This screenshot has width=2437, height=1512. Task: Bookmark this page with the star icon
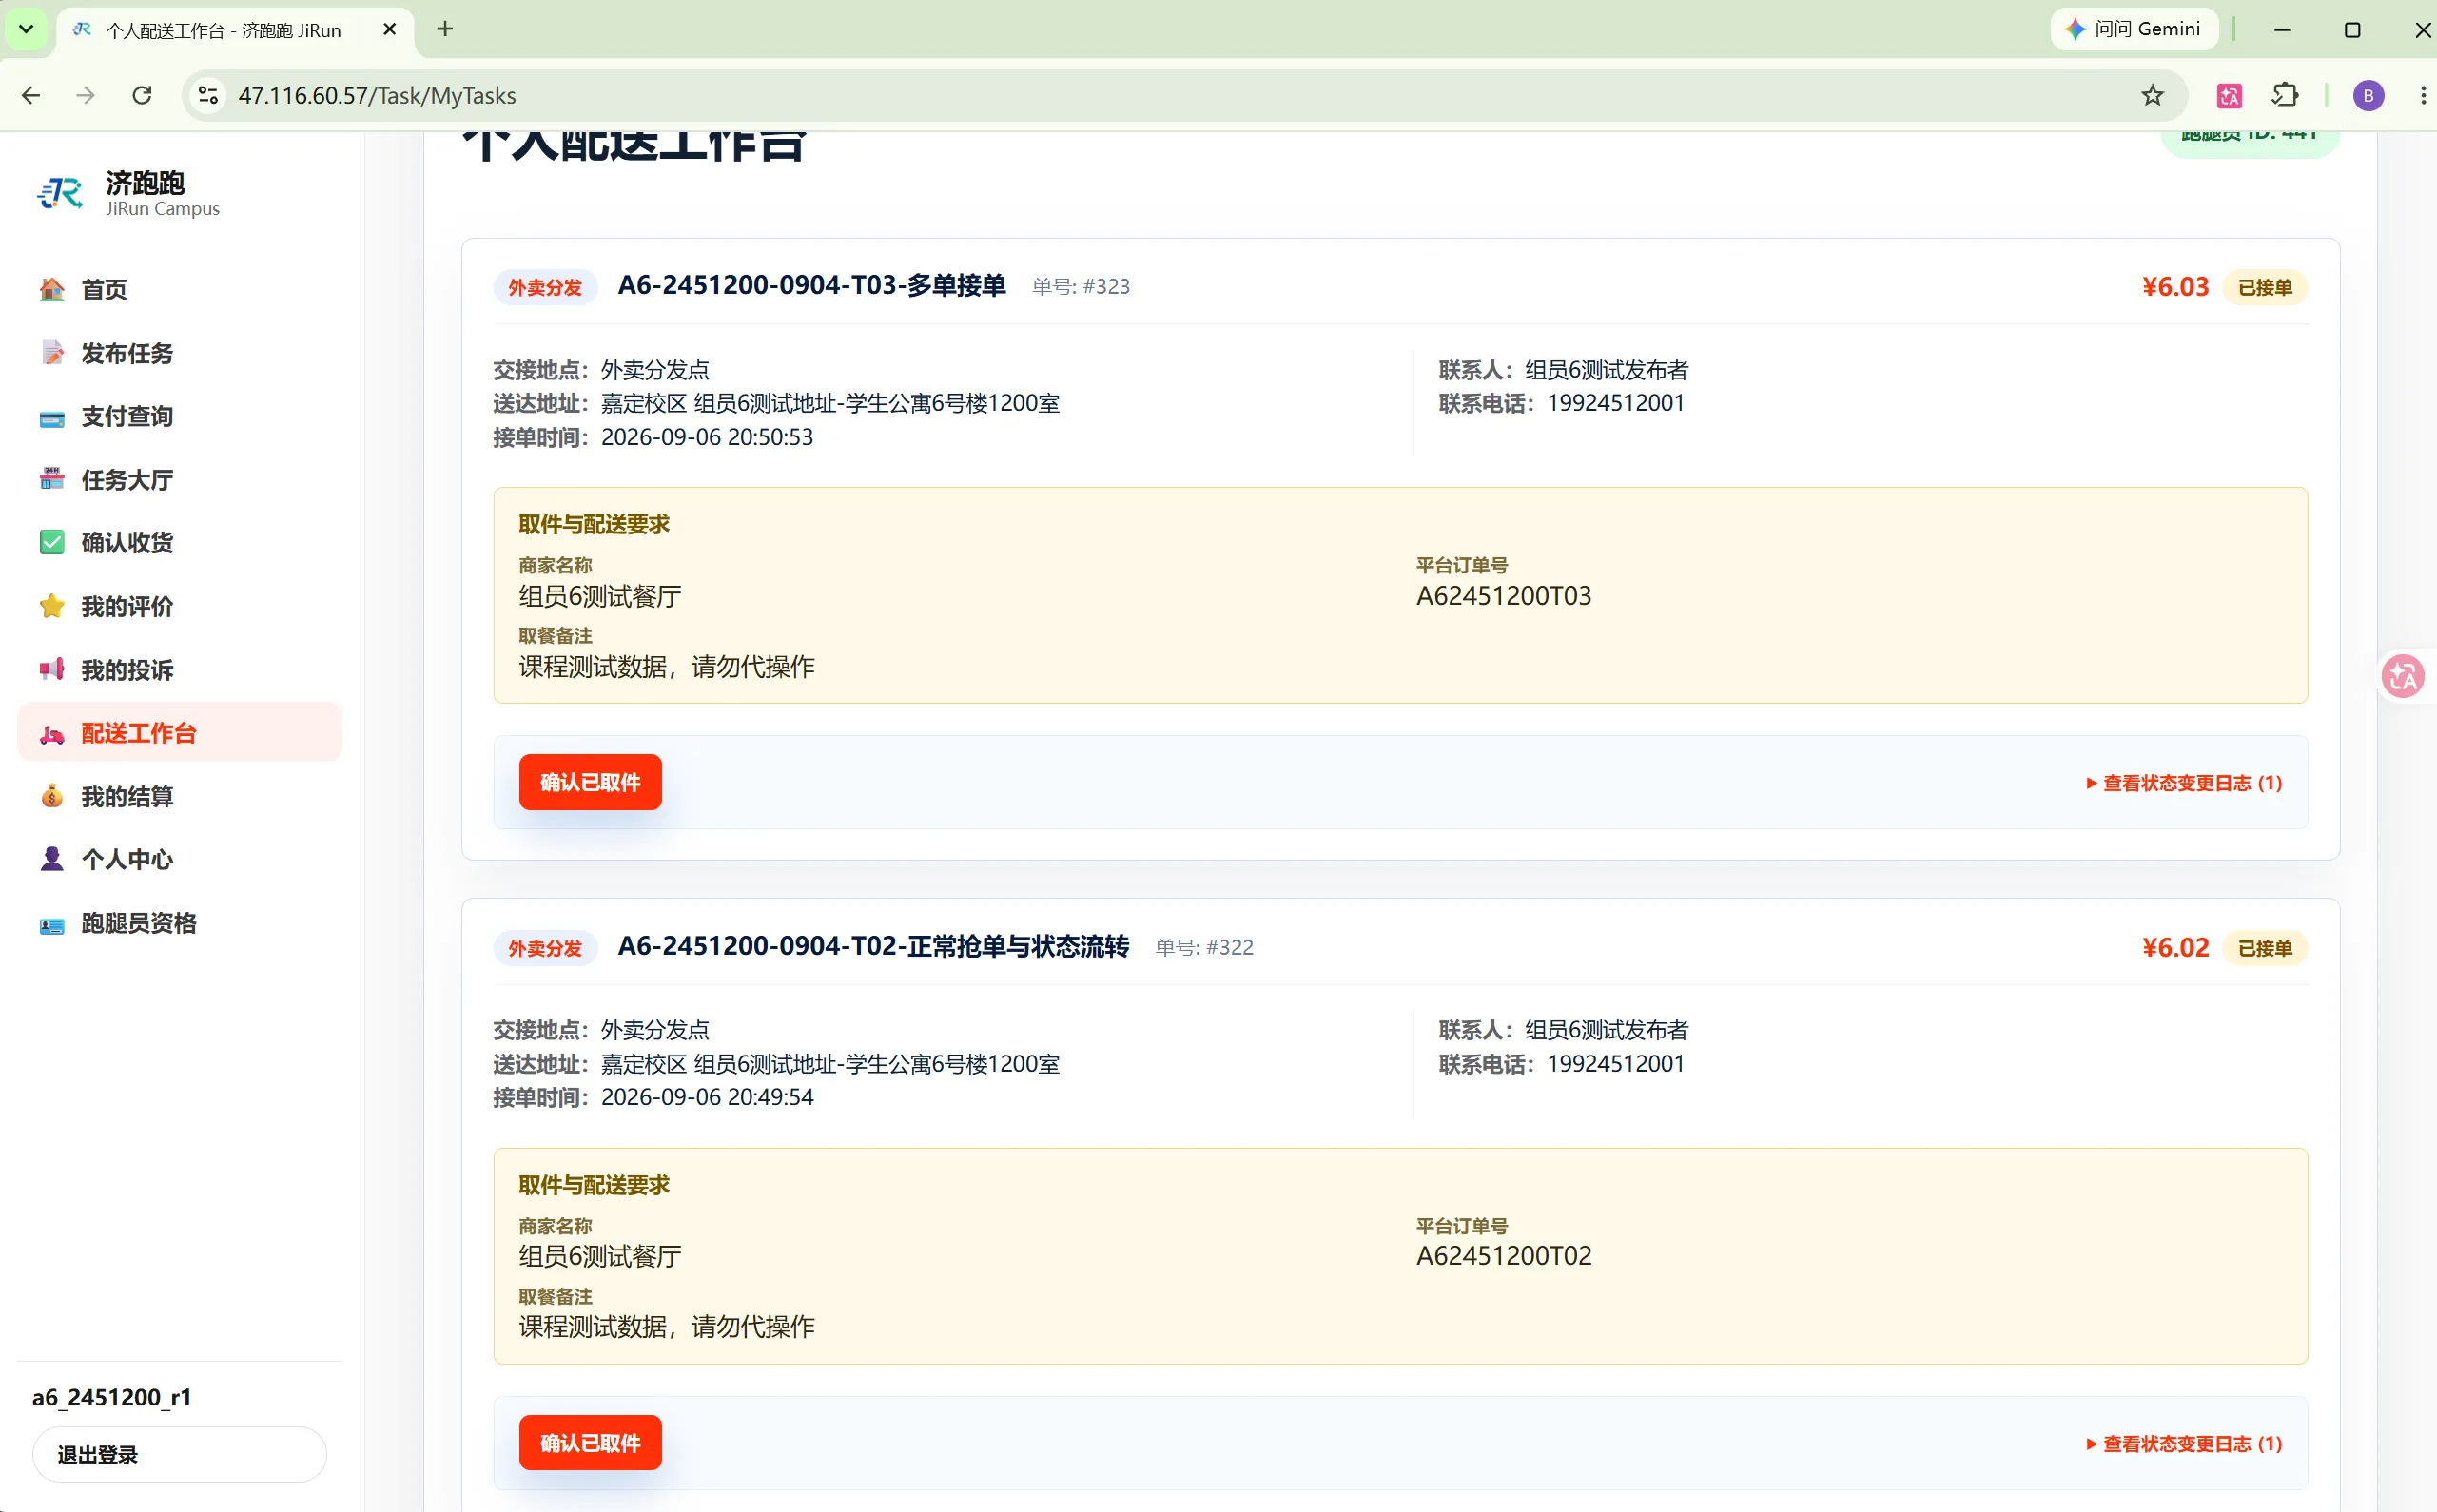(2153, 95)
